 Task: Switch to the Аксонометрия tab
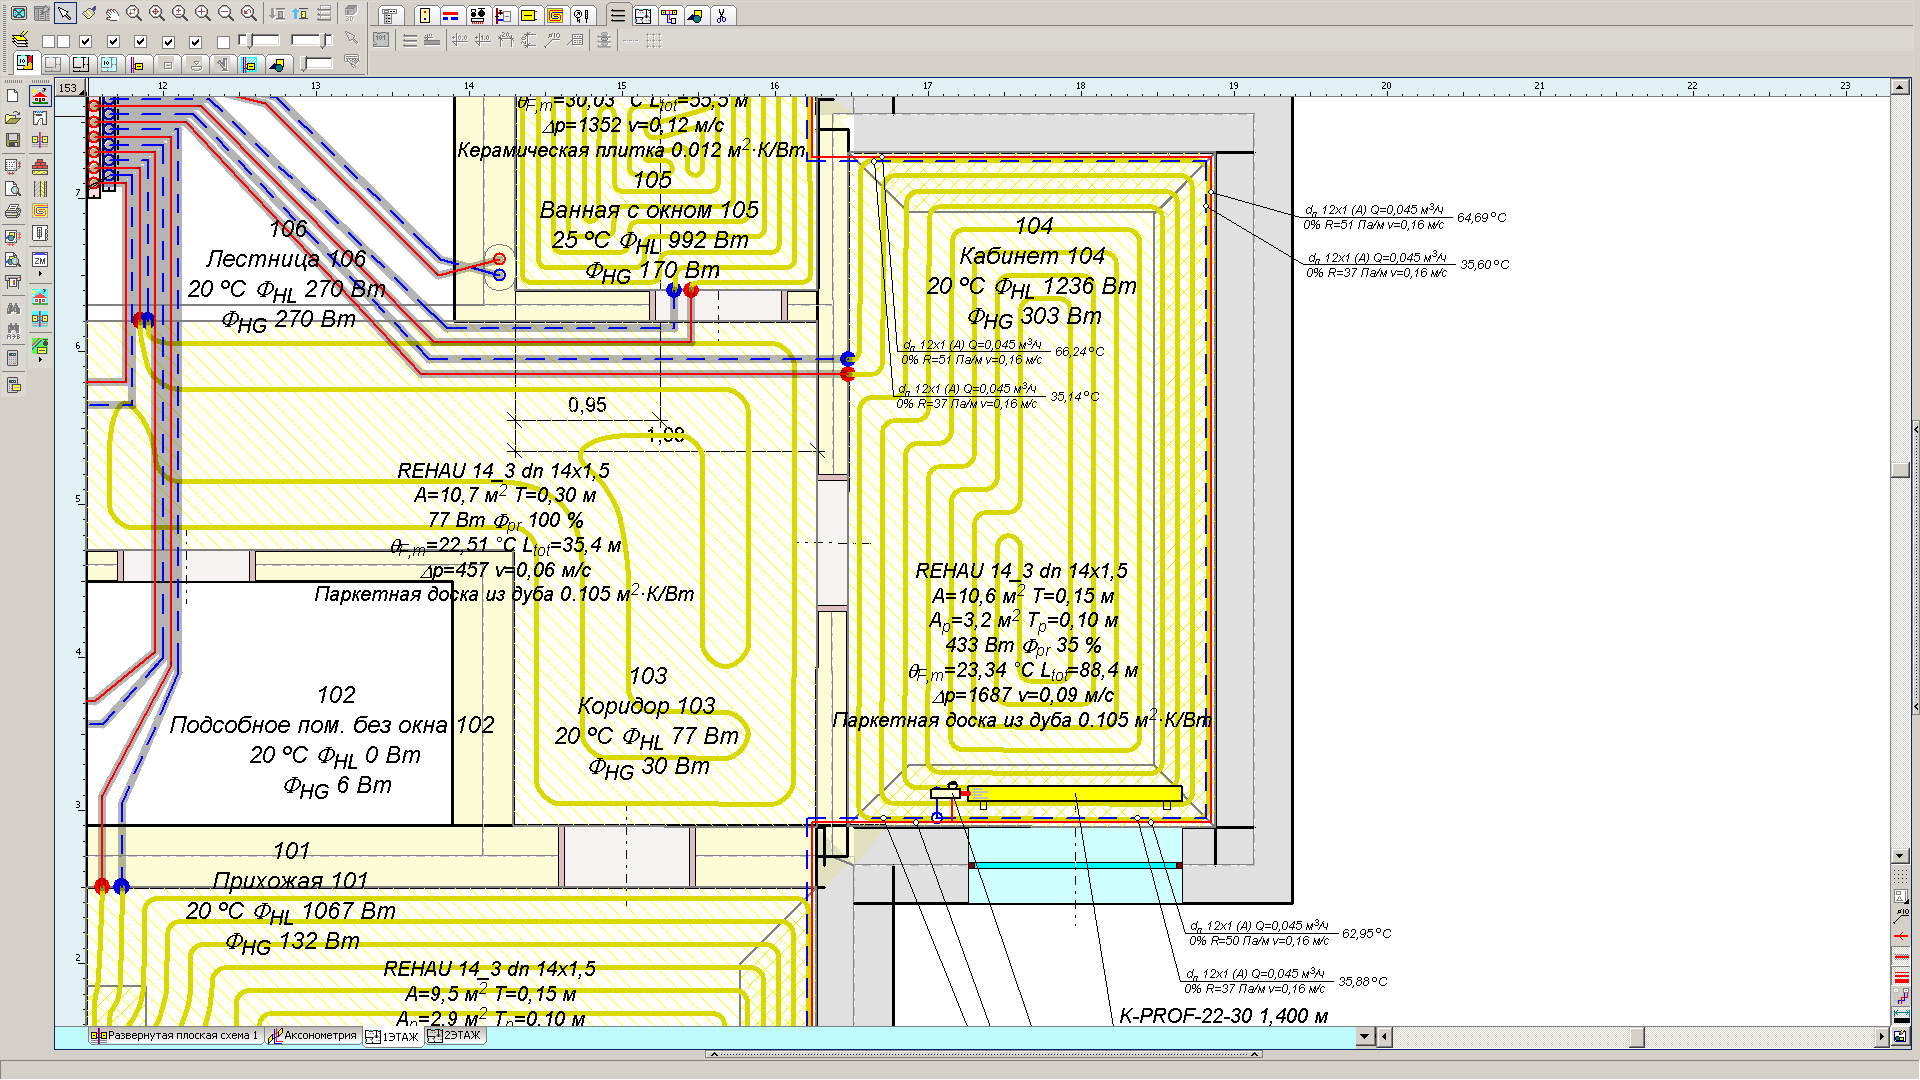click(x=319, y=1036)
